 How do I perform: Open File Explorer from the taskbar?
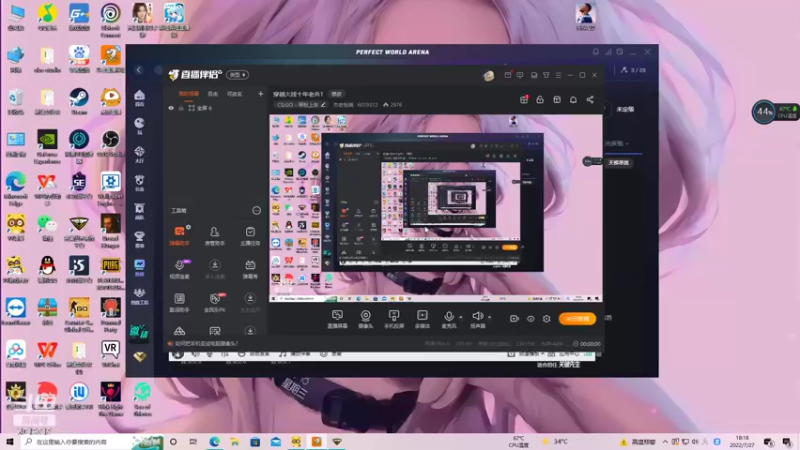pyautogui.click(x=234, y=441)
